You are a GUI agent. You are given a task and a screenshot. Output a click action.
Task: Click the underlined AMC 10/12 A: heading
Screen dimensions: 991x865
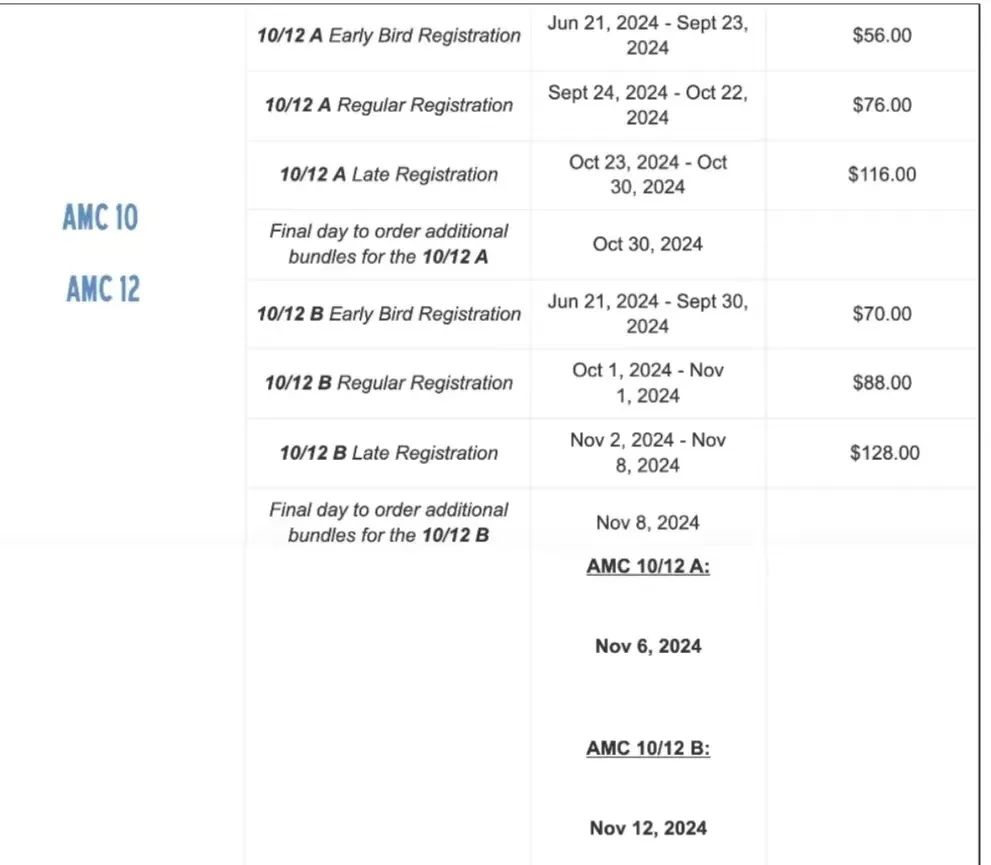[x=648, y=566]
